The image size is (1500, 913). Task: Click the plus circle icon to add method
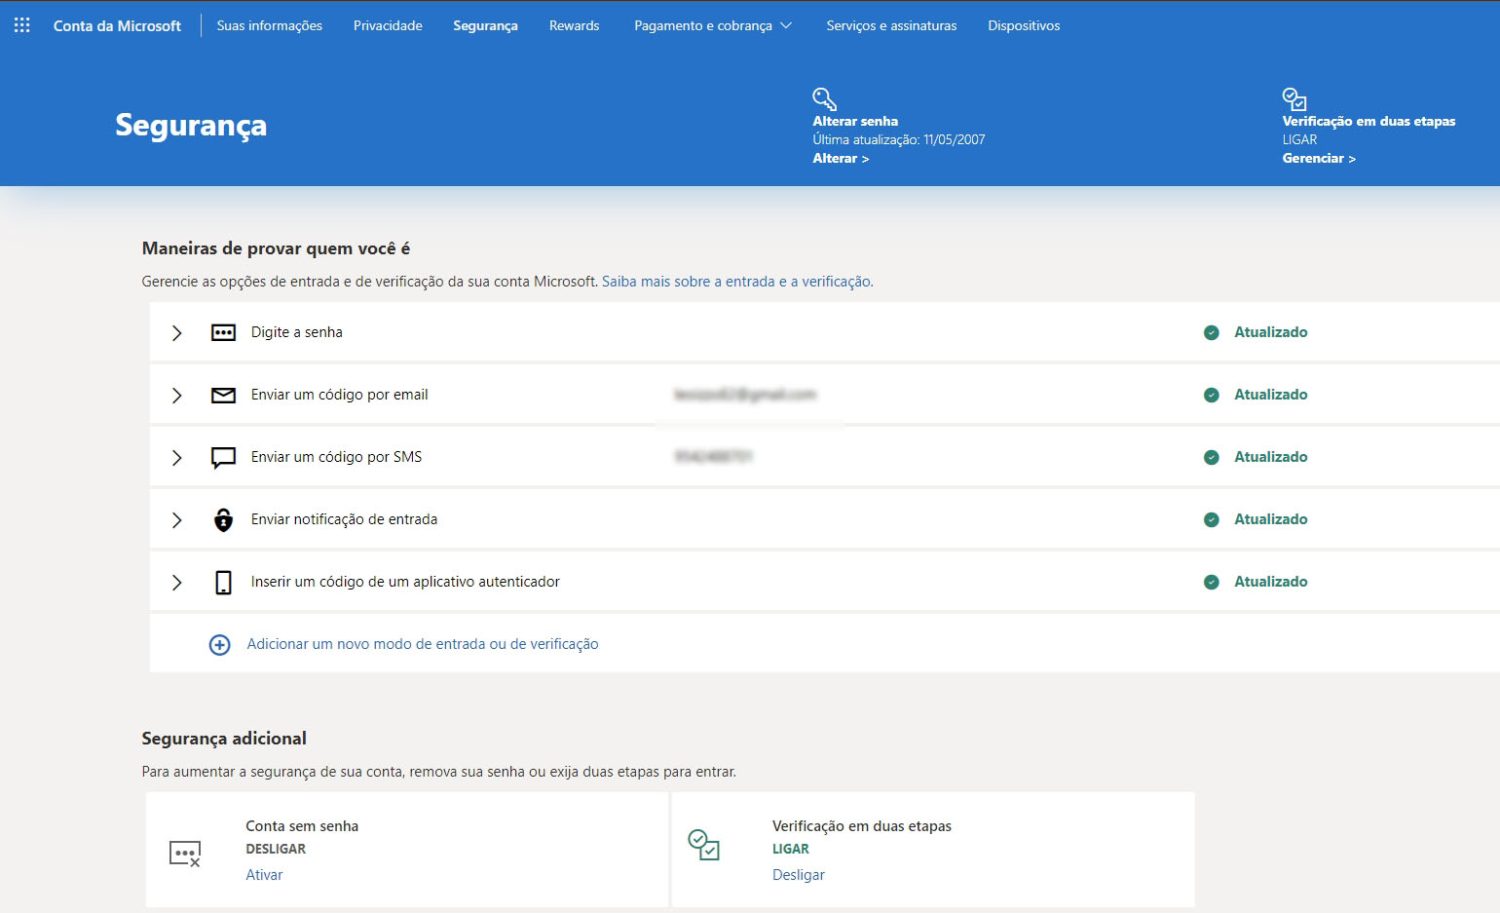coord(219,645)
